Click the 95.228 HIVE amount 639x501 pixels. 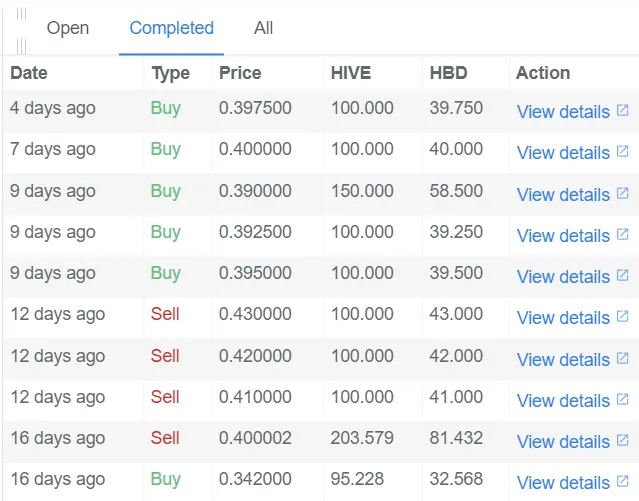(357, 479)
